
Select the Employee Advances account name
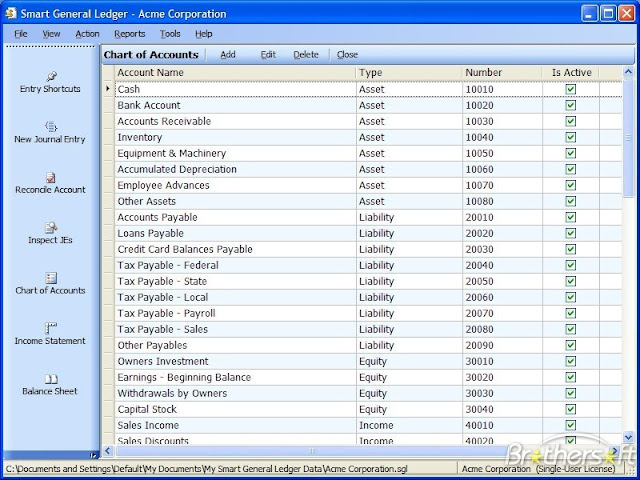[163, 185]
